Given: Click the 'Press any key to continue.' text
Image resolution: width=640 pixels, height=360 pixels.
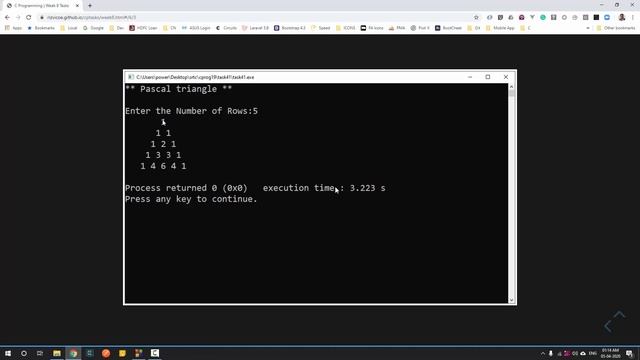Looking at the screenshot, I should click(x=191, y=199).
